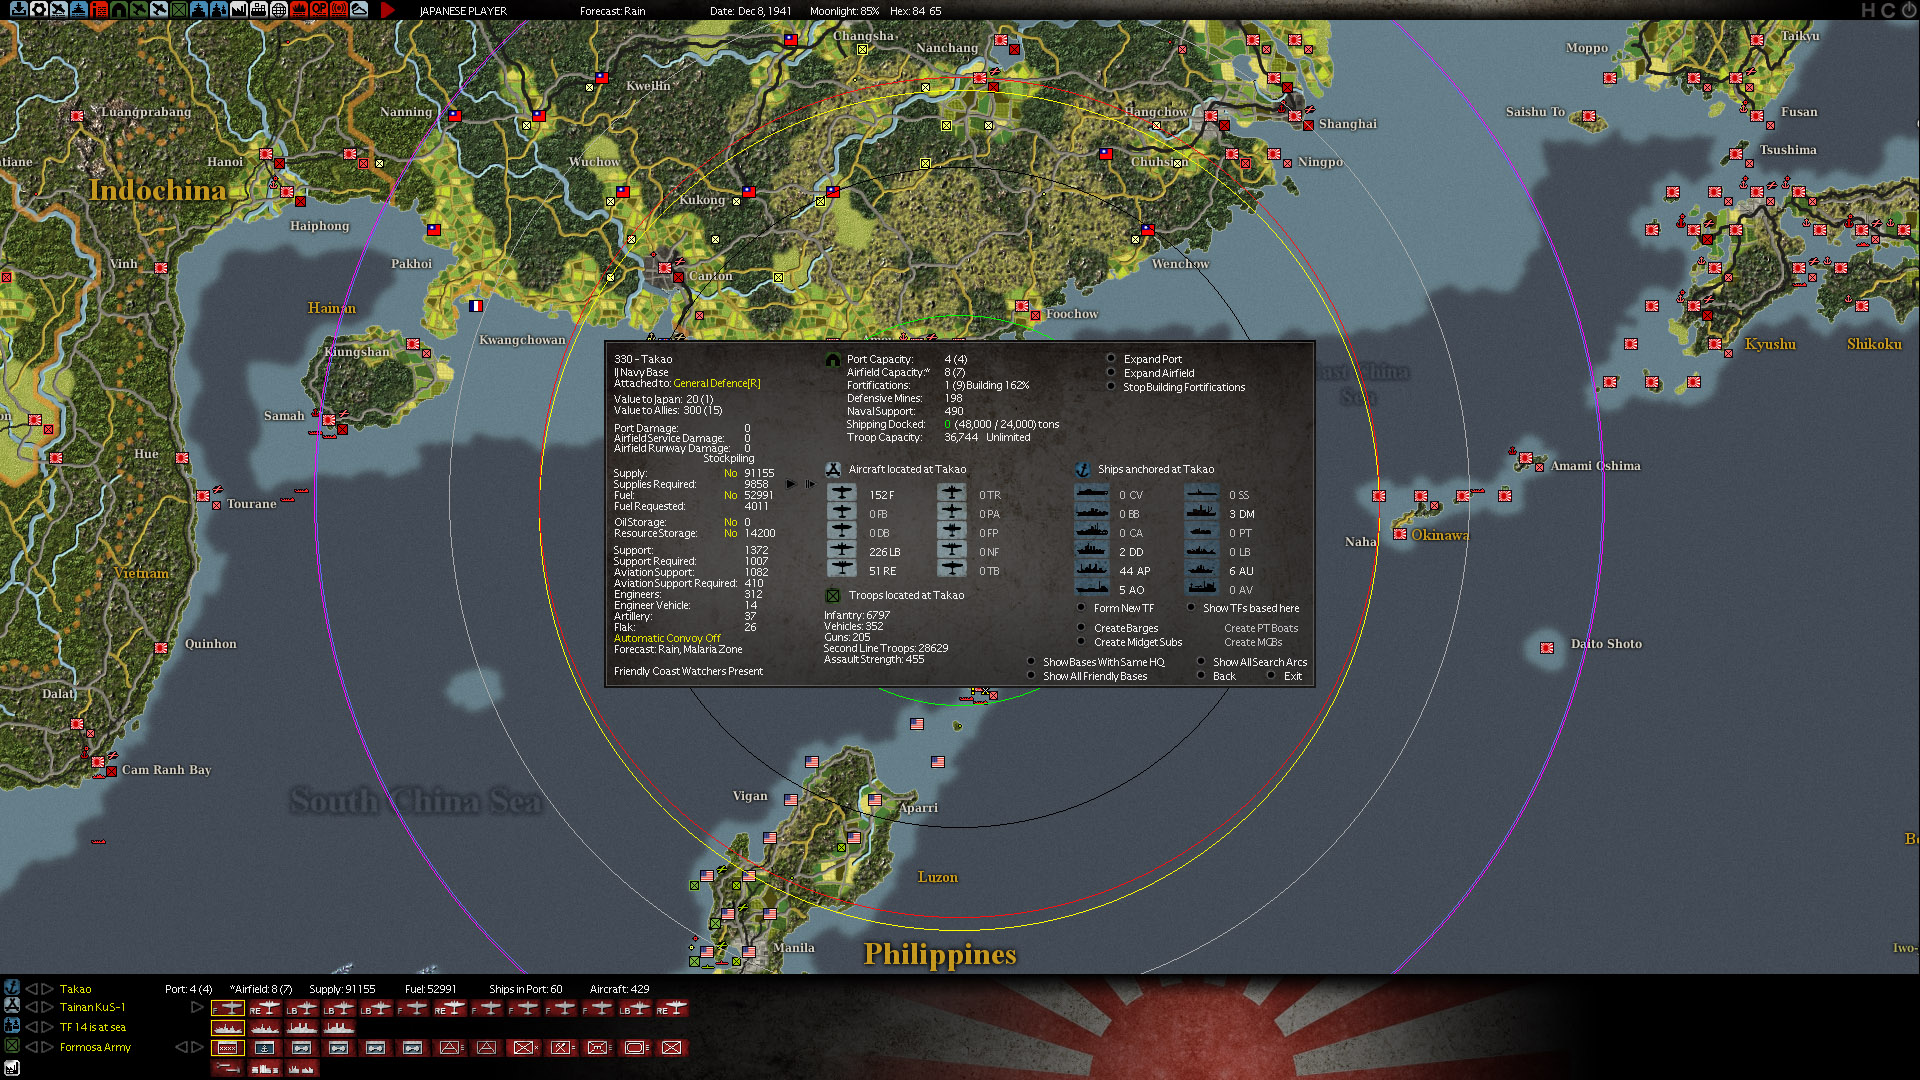
Task: Click the Formosa Army unit name
Action: pos(95,1047)
